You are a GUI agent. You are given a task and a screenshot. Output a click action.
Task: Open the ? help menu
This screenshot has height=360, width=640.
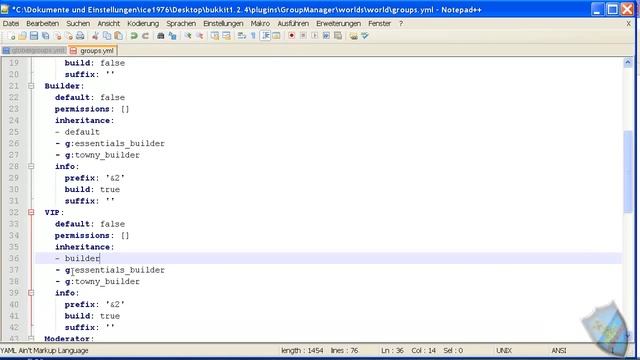[401, 24]
